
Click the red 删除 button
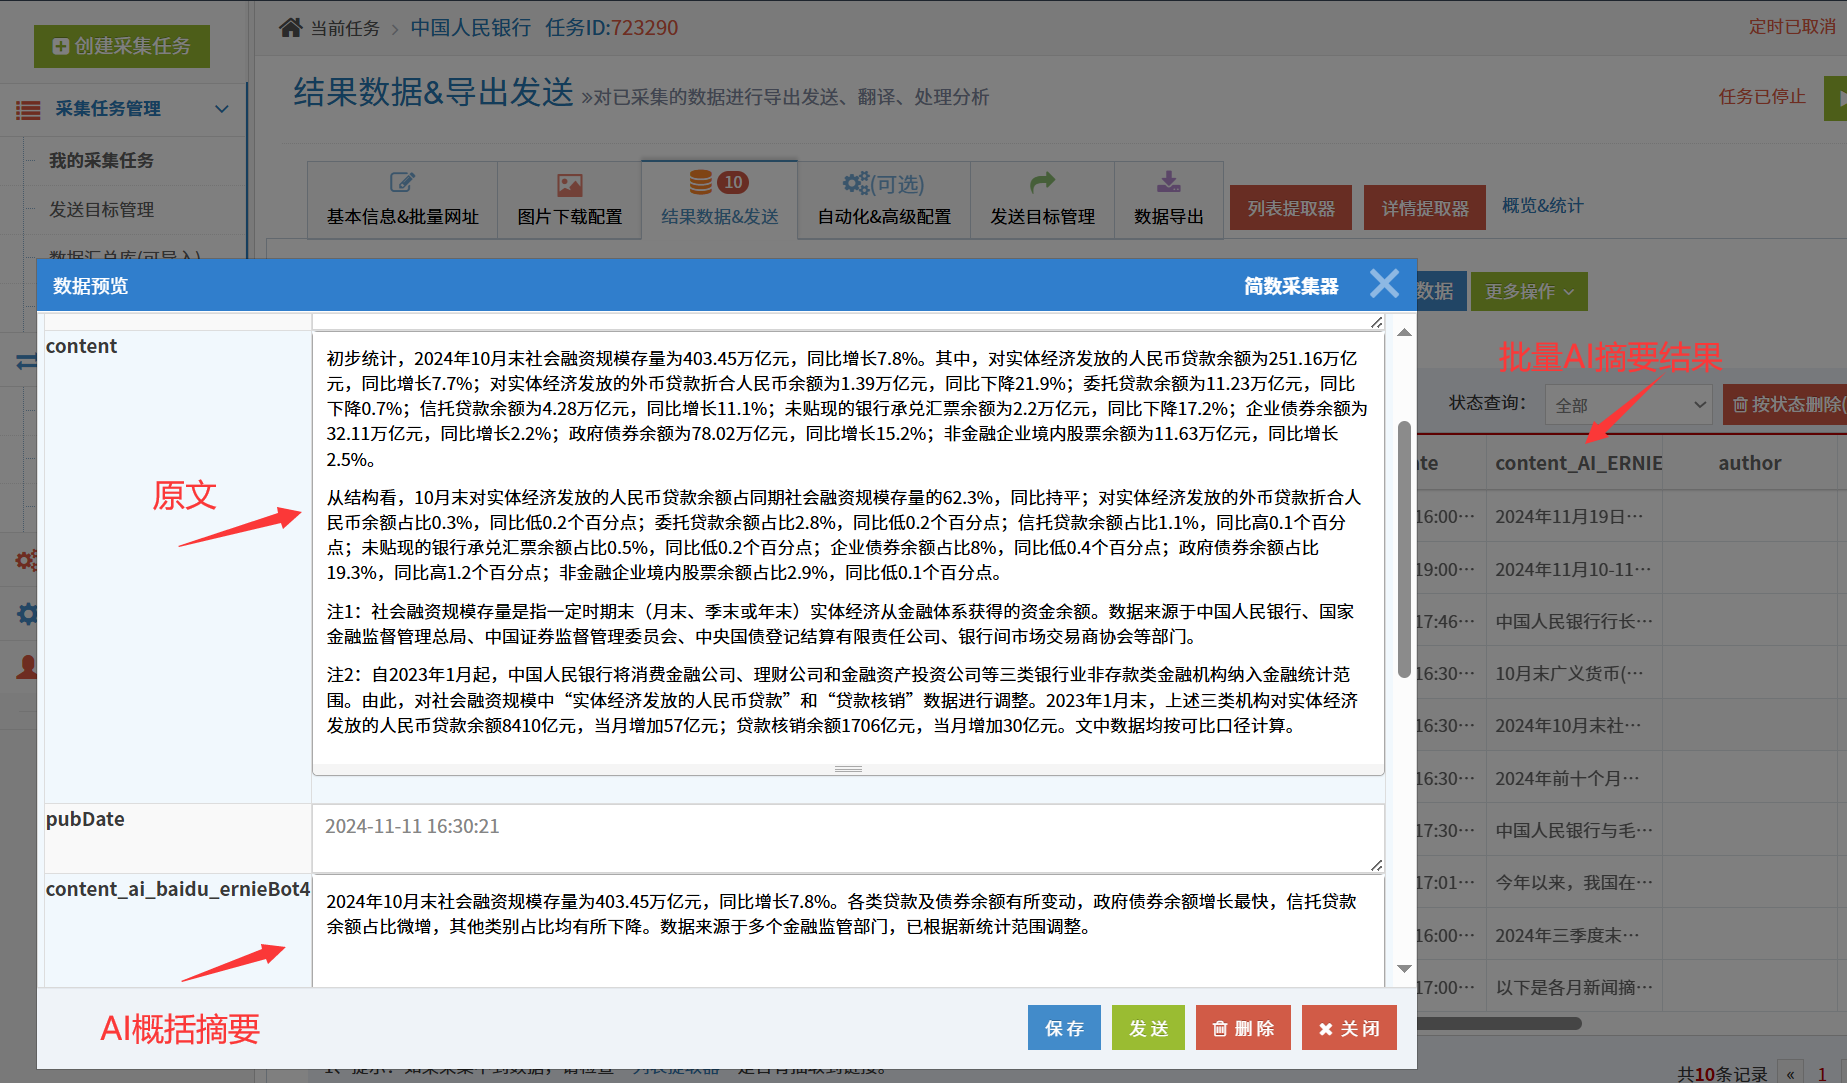1243,1028
